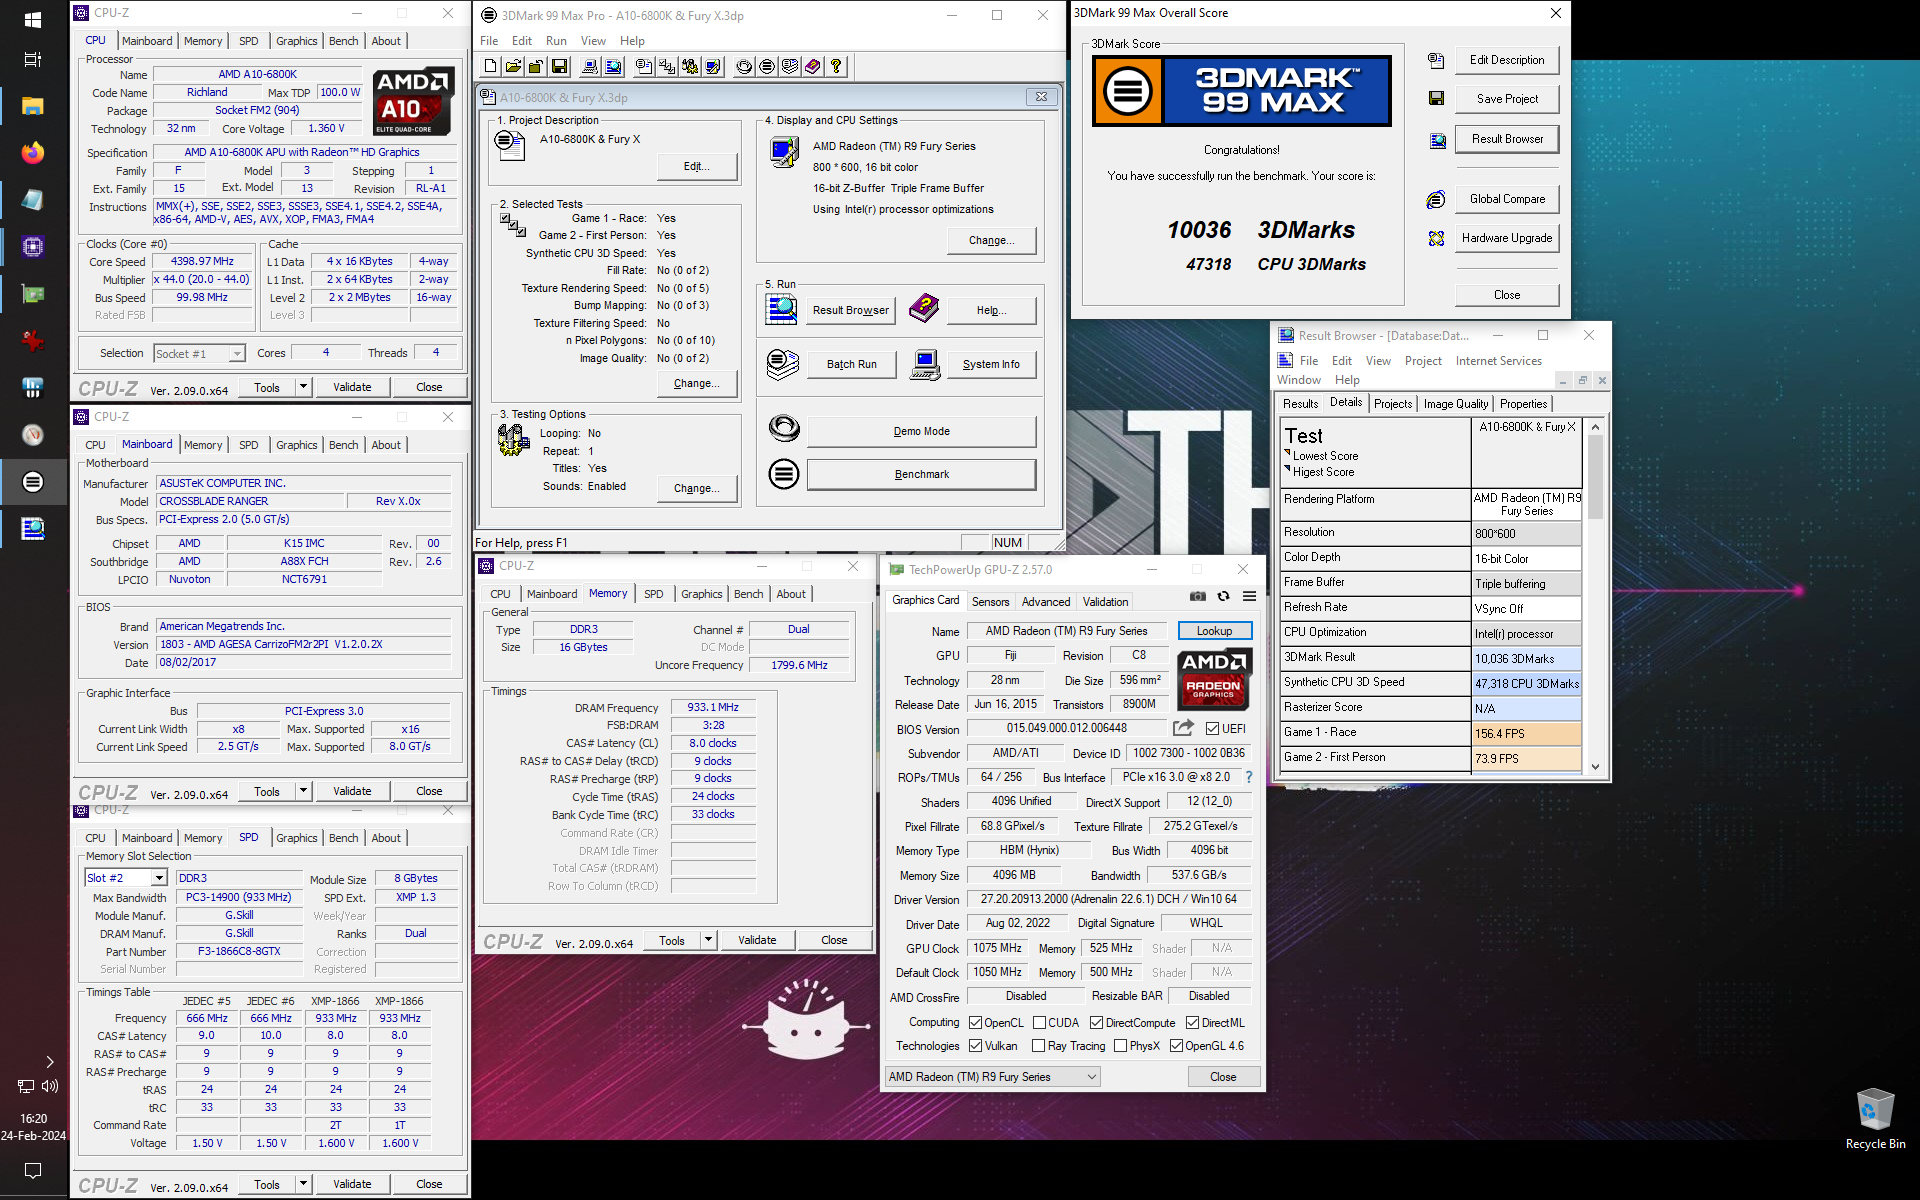Image resolution: width=1920 pixels, height=1200 pixels.
Task: Click the BIOS export share icon in GPU-Z
Action: [x=1183, y=728]
